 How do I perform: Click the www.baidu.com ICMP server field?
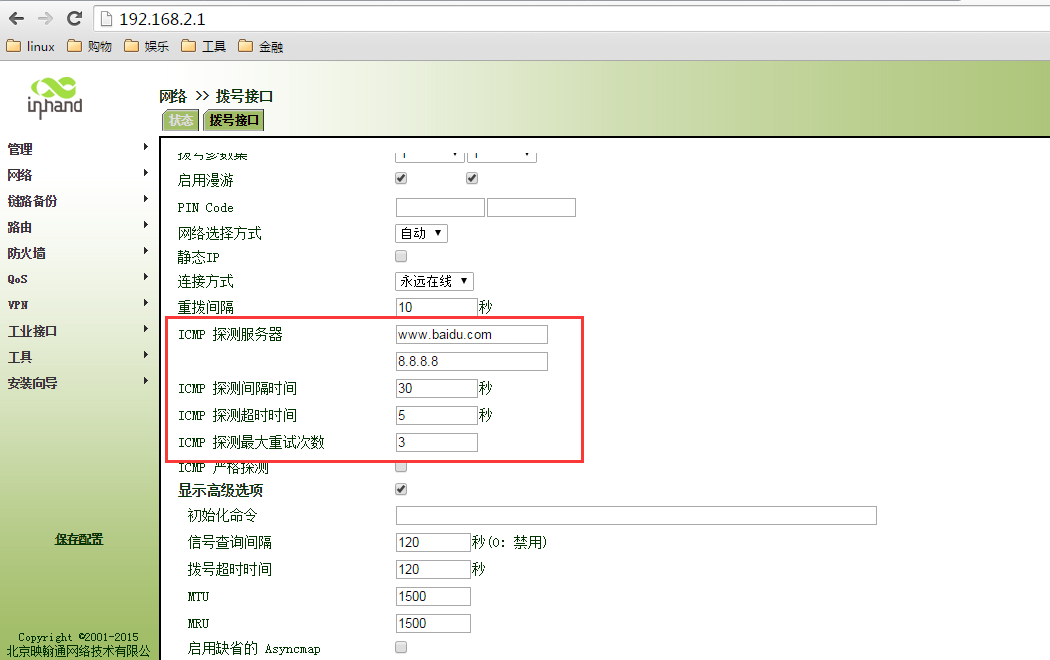[x=471, y=334]
